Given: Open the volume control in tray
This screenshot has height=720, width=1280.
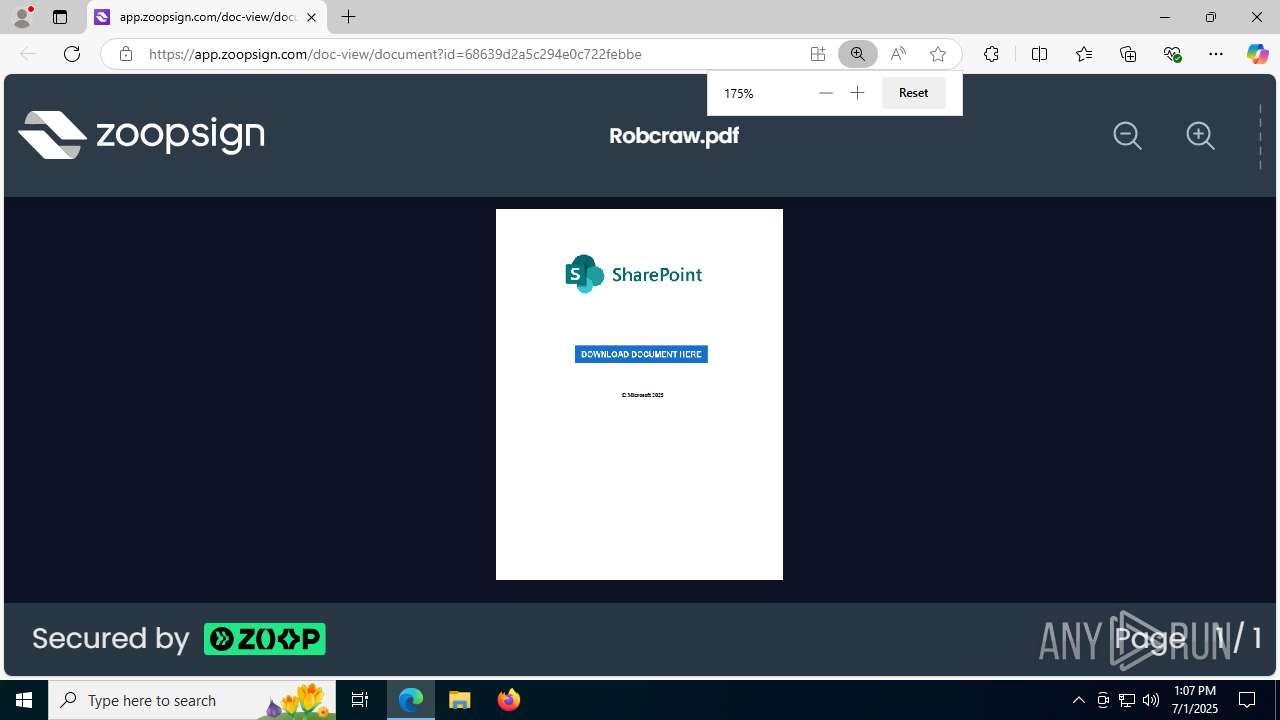Looking at the screenshot, I should [1151, 700].
